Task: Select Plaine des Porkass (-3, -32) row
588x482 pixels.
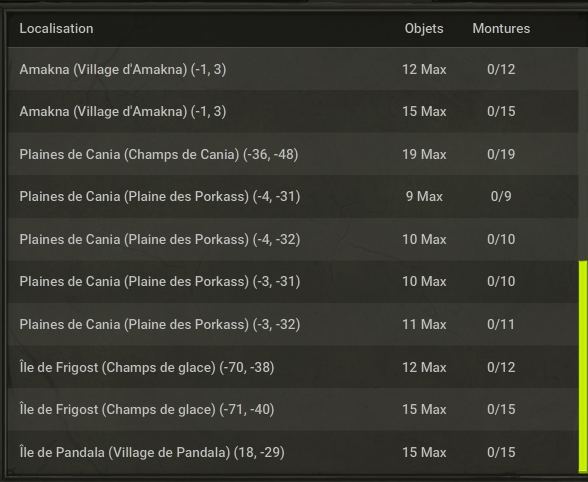Action: click(292, 324)
